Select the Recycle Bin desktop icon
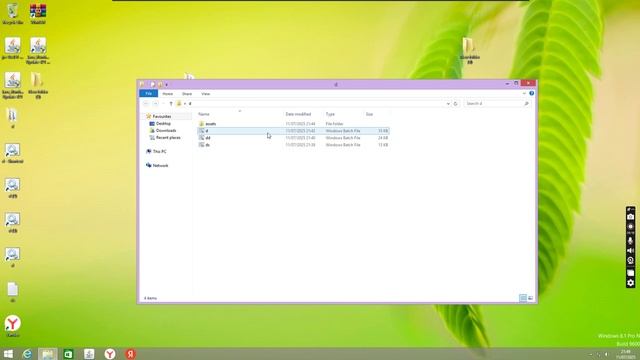Screen dimensions: 640x360 pos(13,13)
